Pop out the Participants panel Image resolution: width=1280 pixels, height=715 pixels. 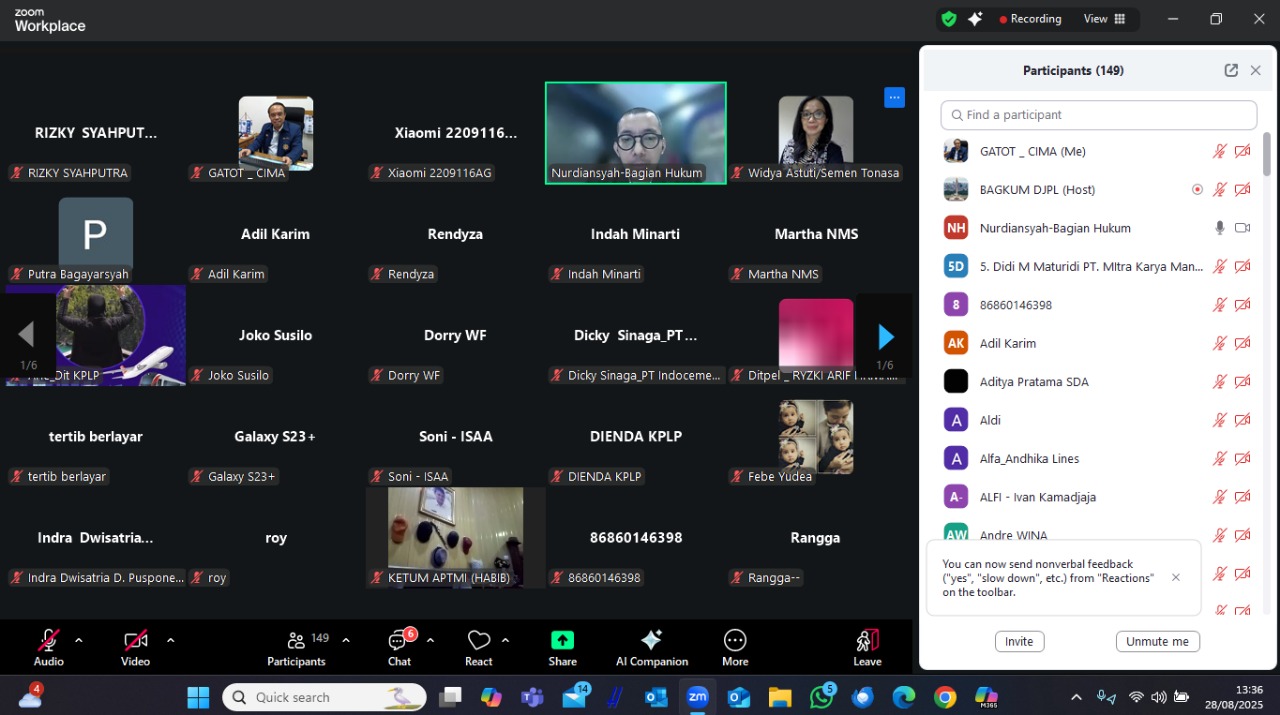pyautogui.click(x=1231, y=71)
